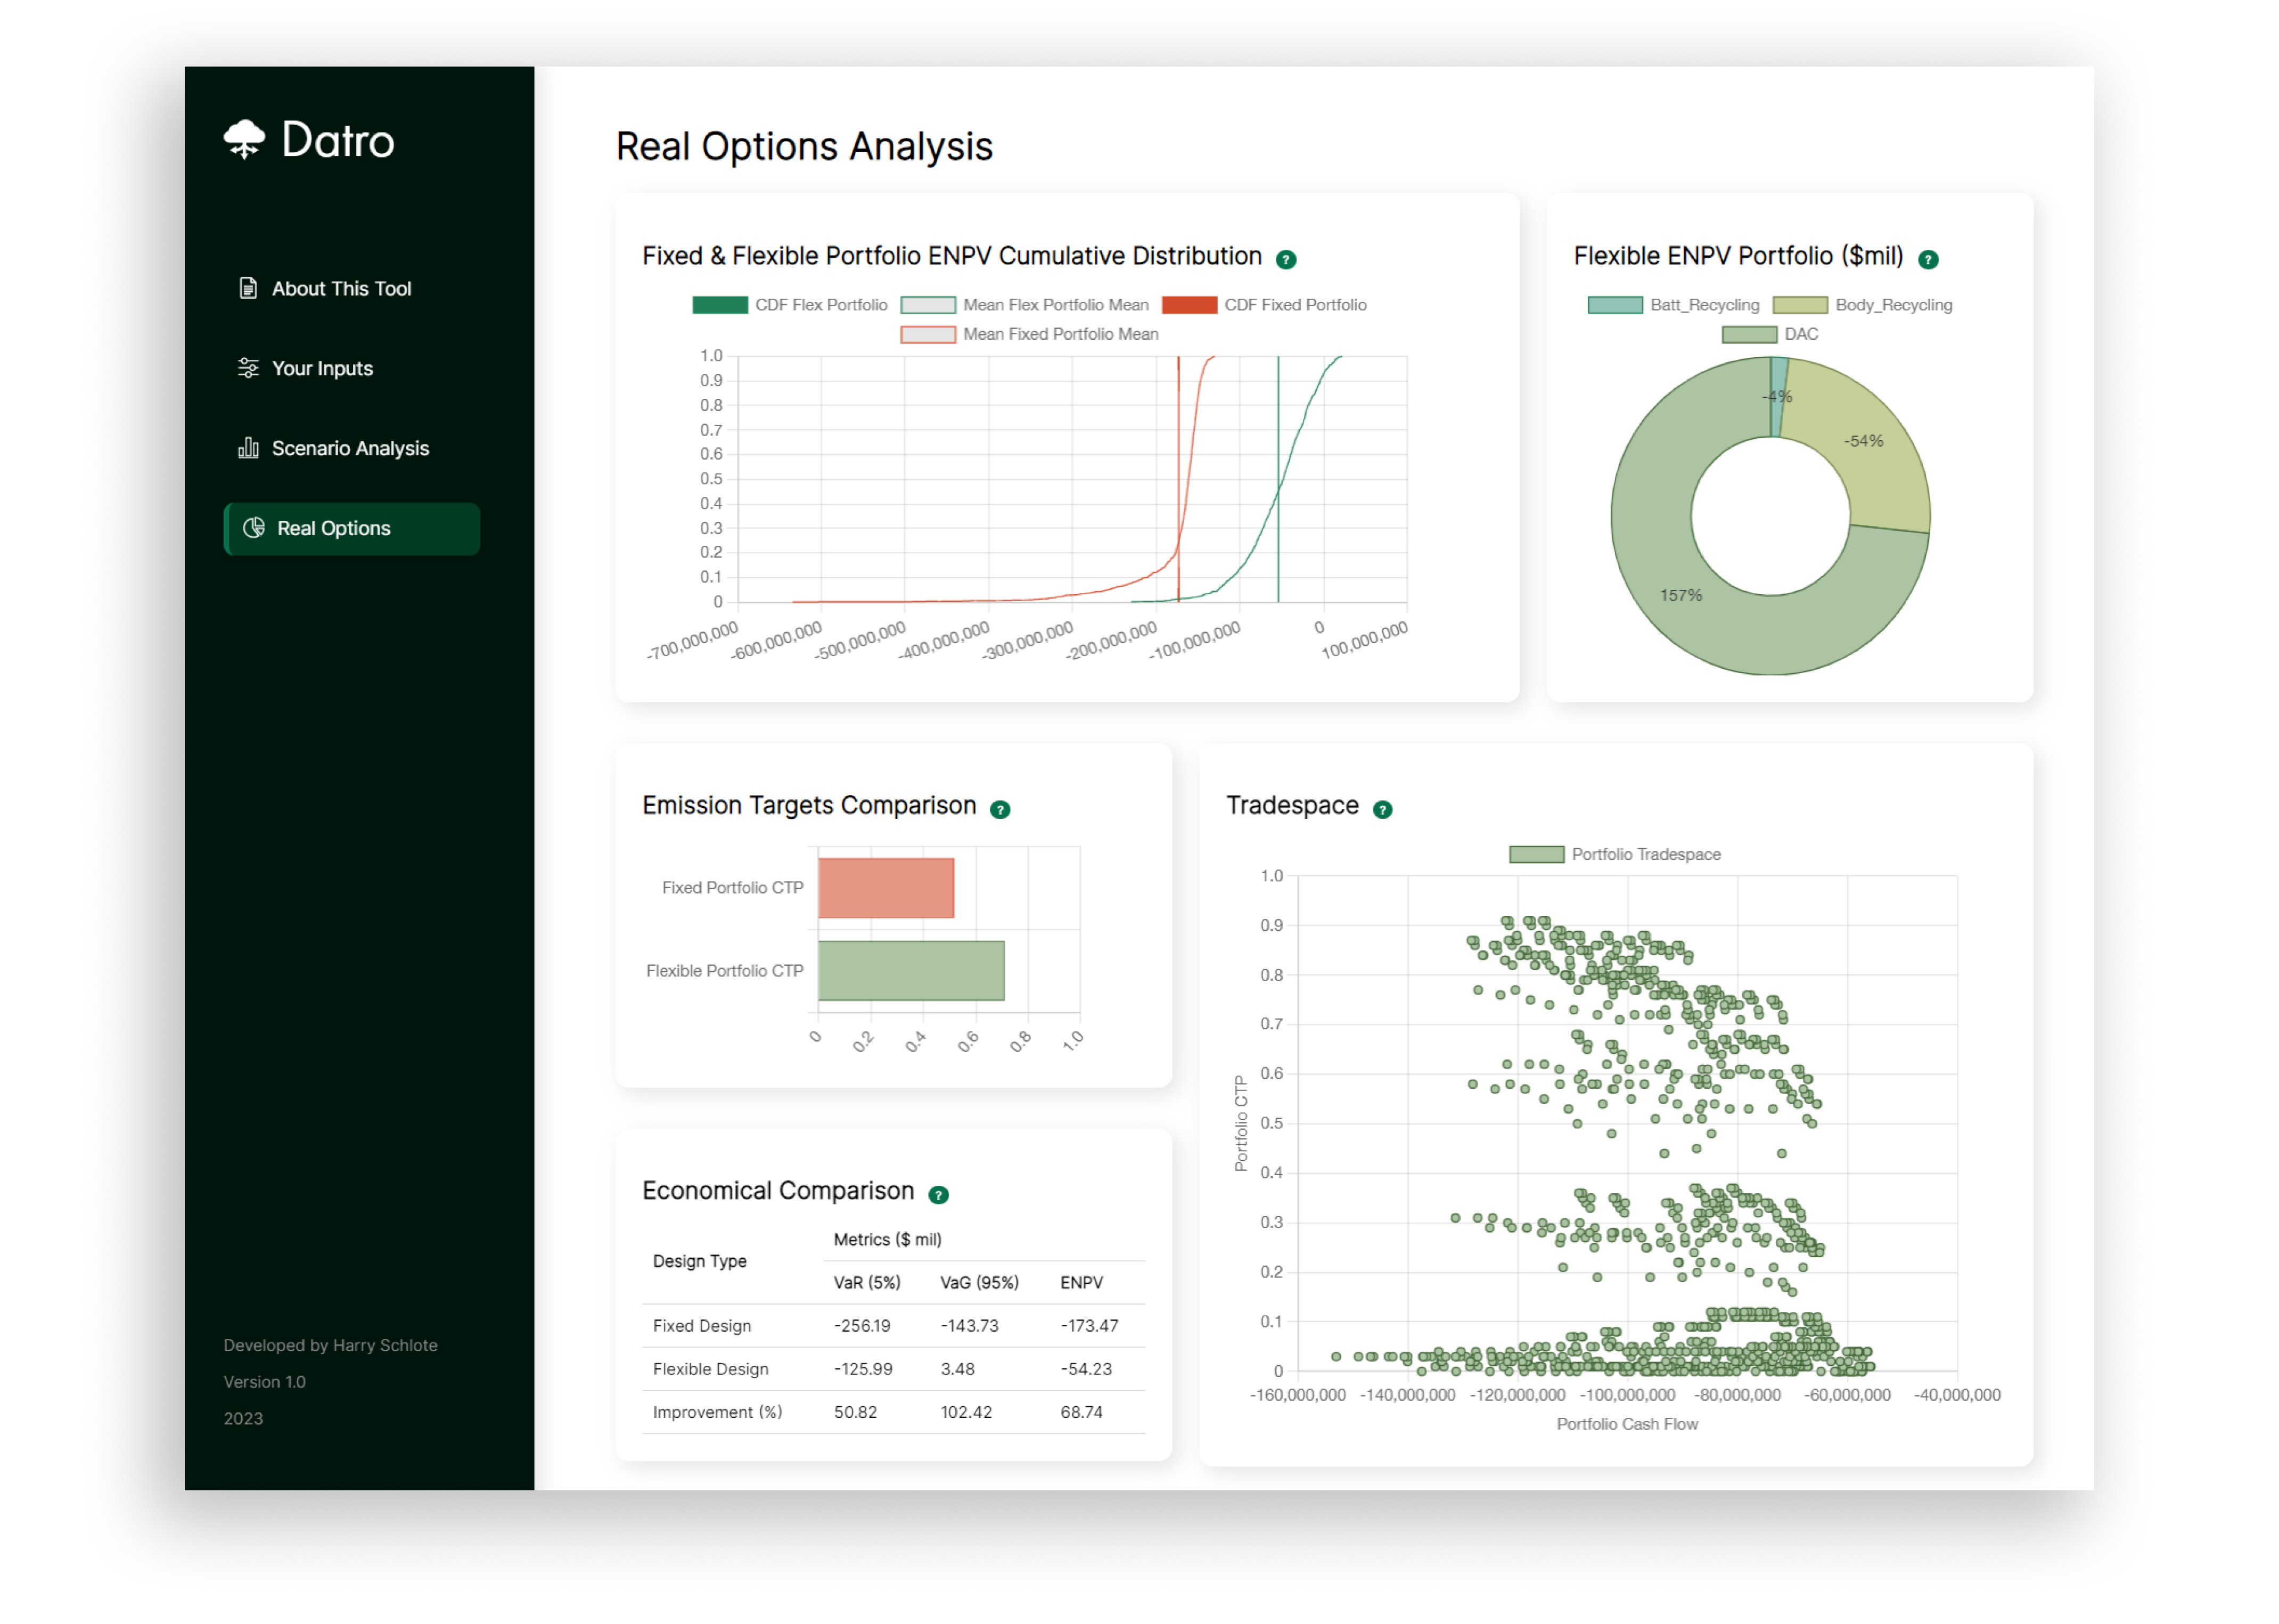This screenshot has width=2279, height=1624.
Task: Click the Scenario Analysis bar chart icon
Action: 248,448
